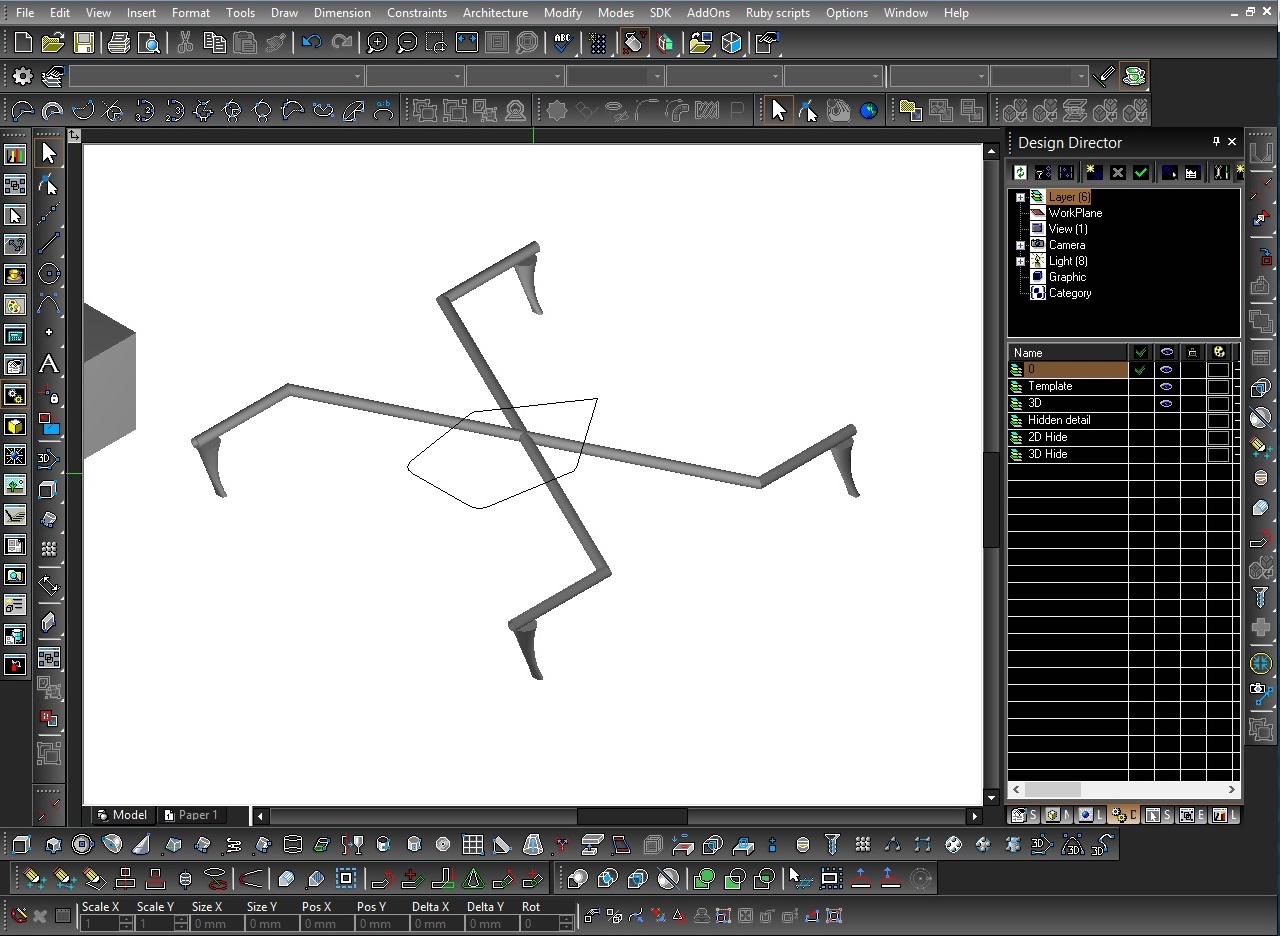Toggle visibility cell of 2D Hide layer
Viewport: 1280px width, 936px height.
(x=1166, y=437)
